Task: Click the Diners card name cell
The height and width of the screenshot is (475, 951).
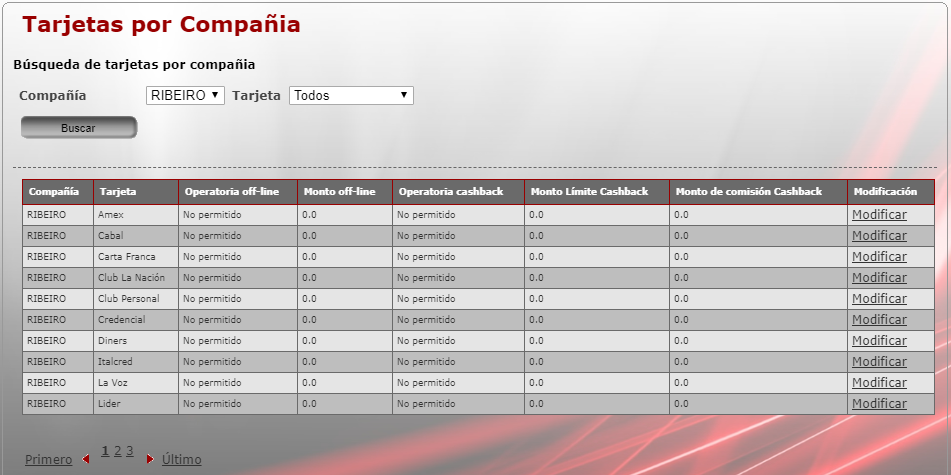Action: 136,341
